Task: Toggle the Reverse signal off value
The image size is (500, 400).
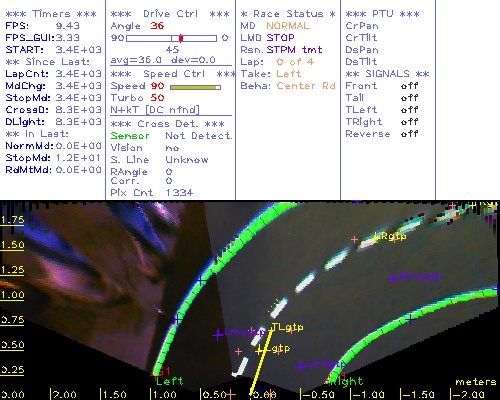Action: point(409,134)
